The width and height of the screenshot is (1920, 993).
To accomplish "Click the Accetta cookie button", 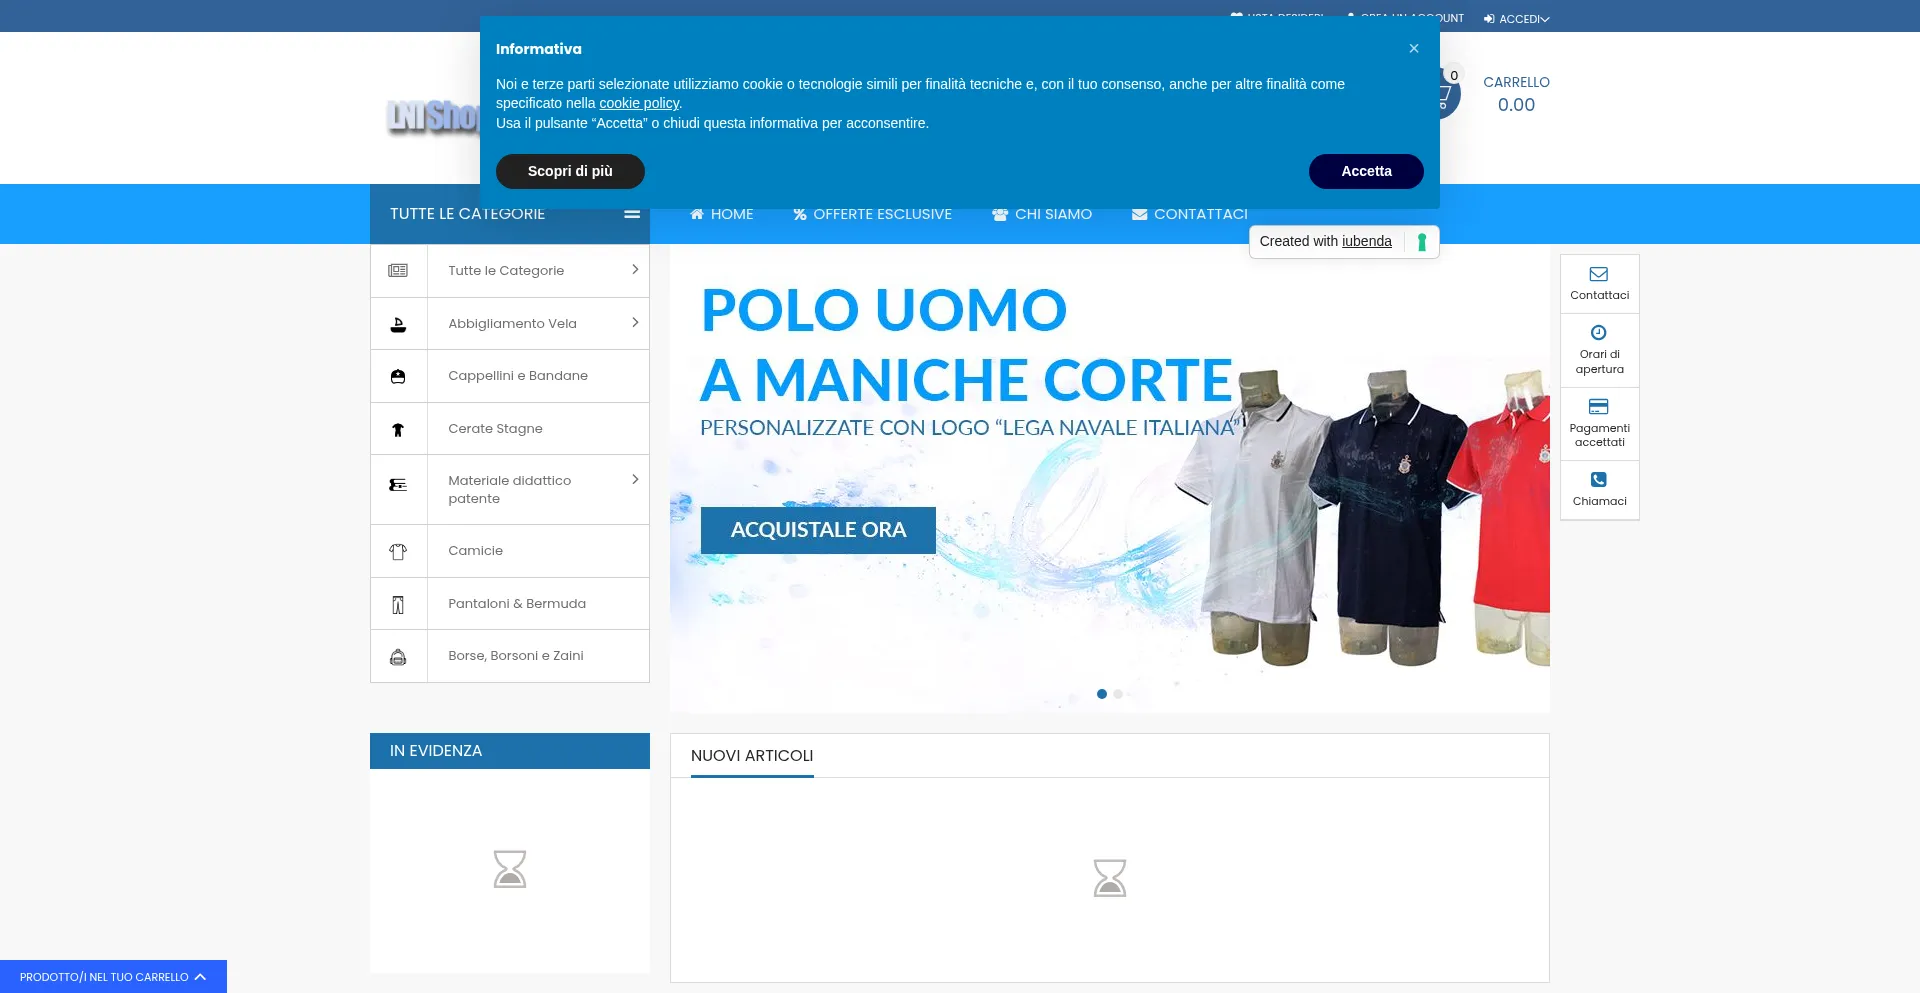I will pyautogui.click(x=1366, y=171).
